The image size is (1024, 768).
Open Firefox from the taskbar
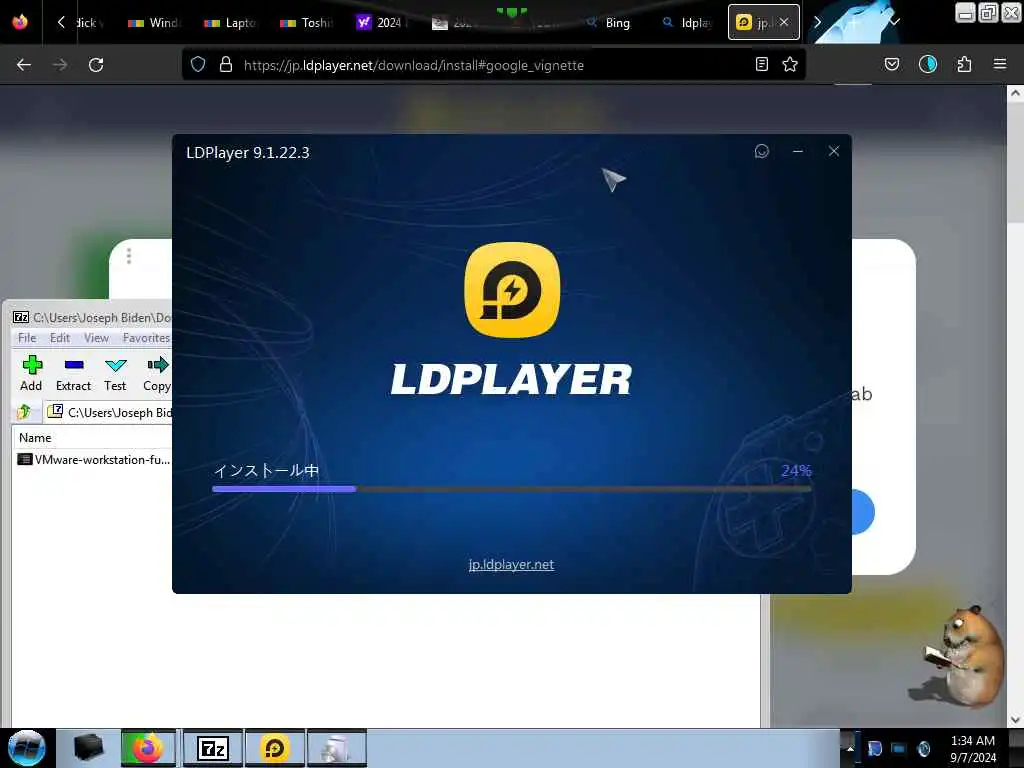[x=148, y=748]
